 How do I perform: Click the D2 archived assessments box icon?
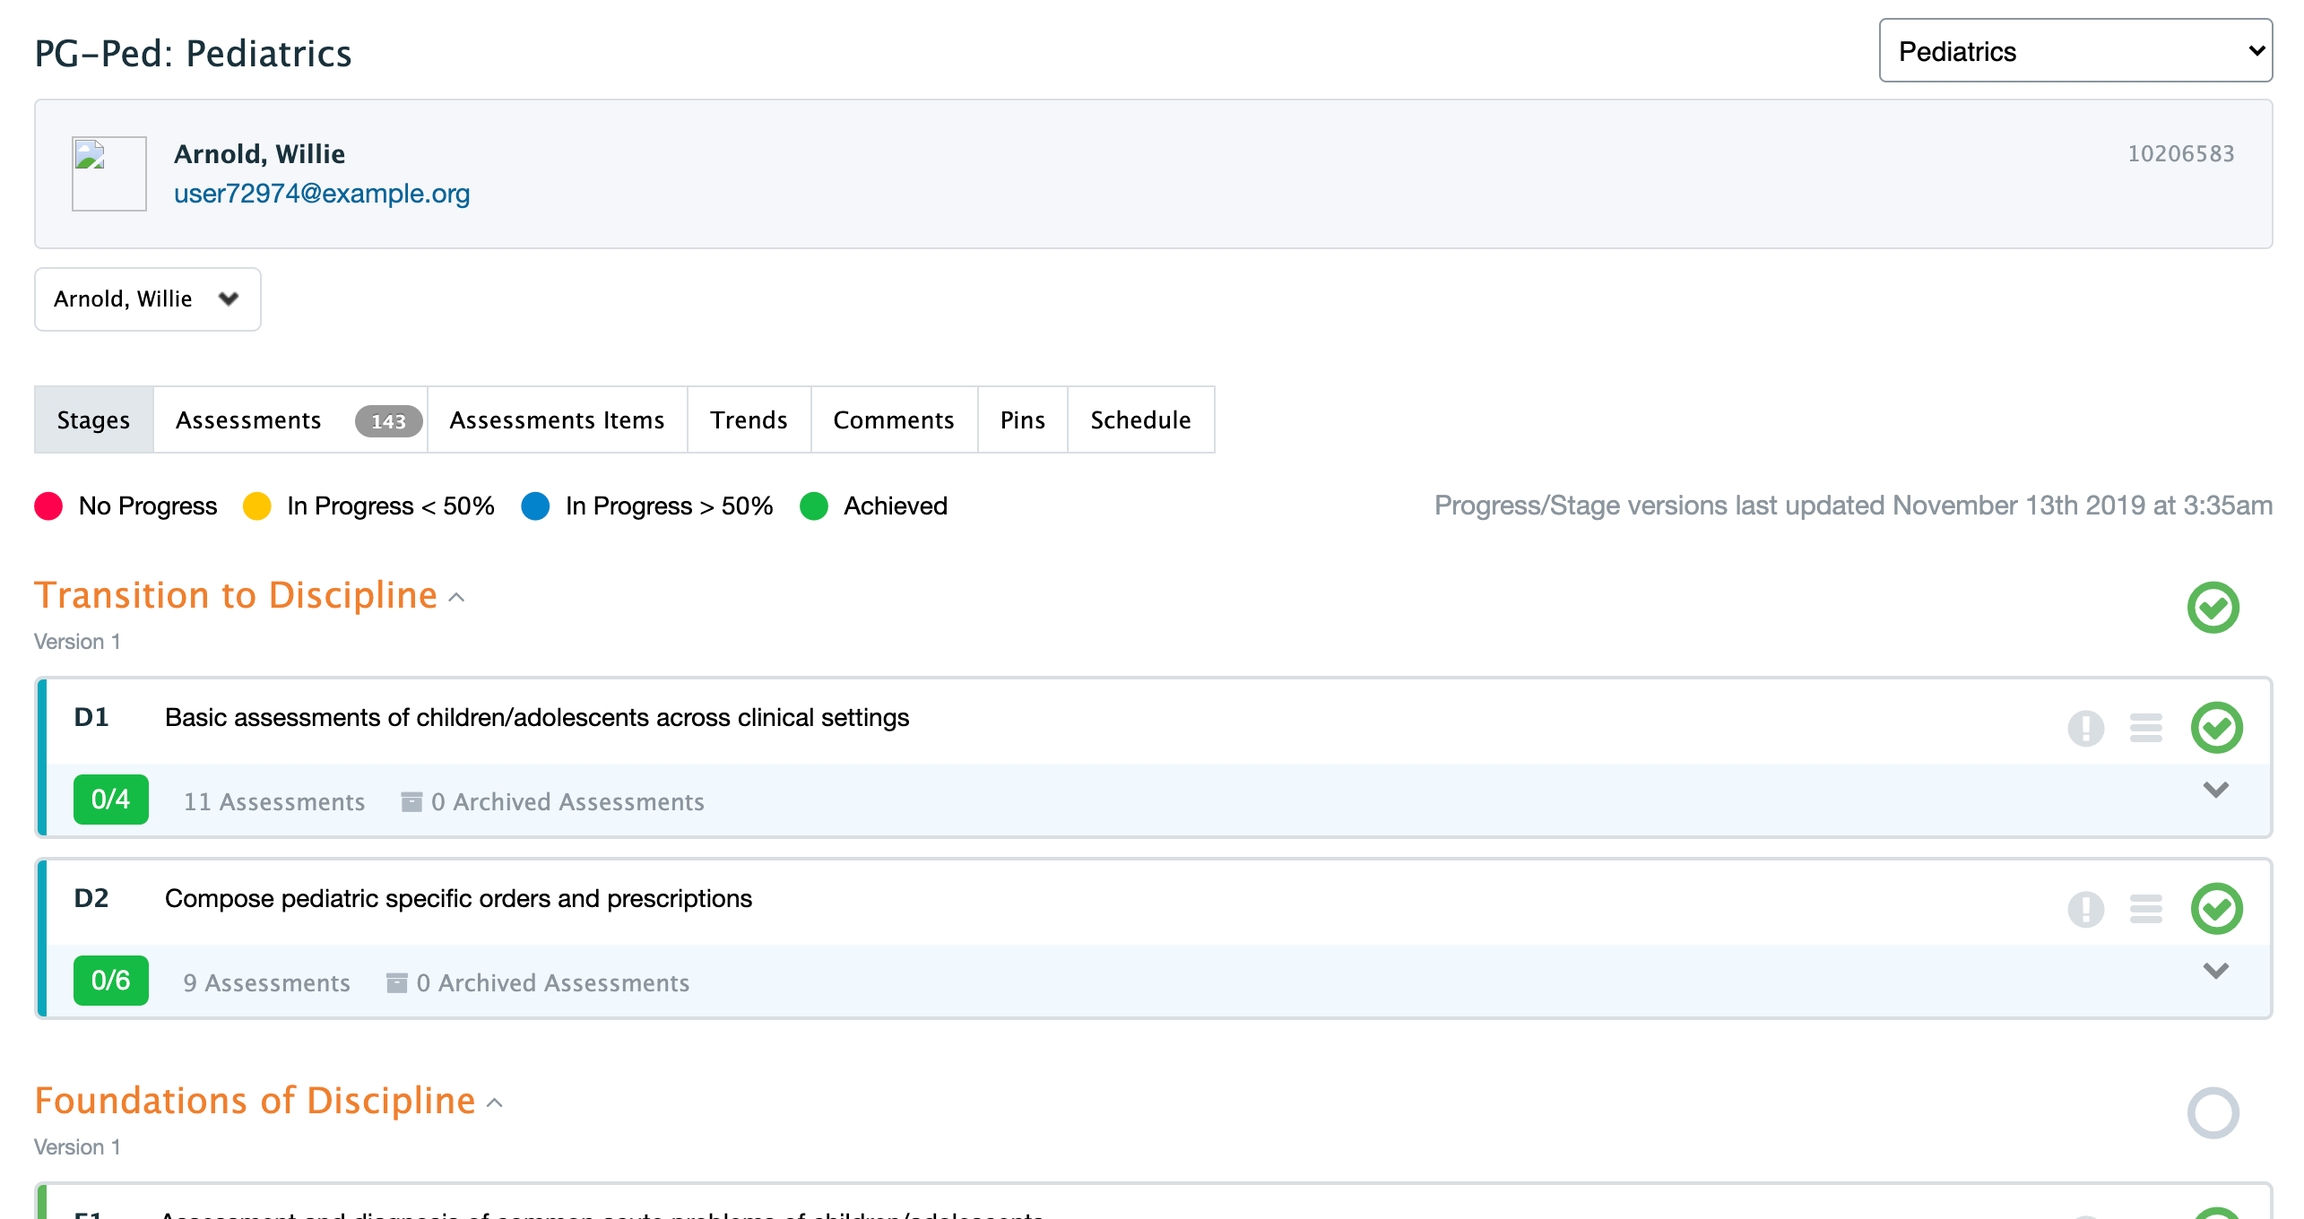(396, 983)
